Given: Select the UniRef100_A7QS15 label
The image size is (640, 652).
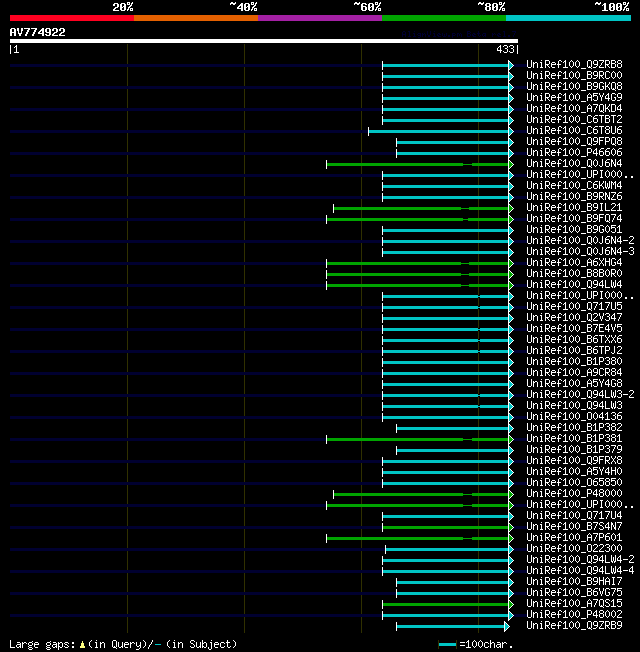Looking at the screenshot, I should pos(574,604).
